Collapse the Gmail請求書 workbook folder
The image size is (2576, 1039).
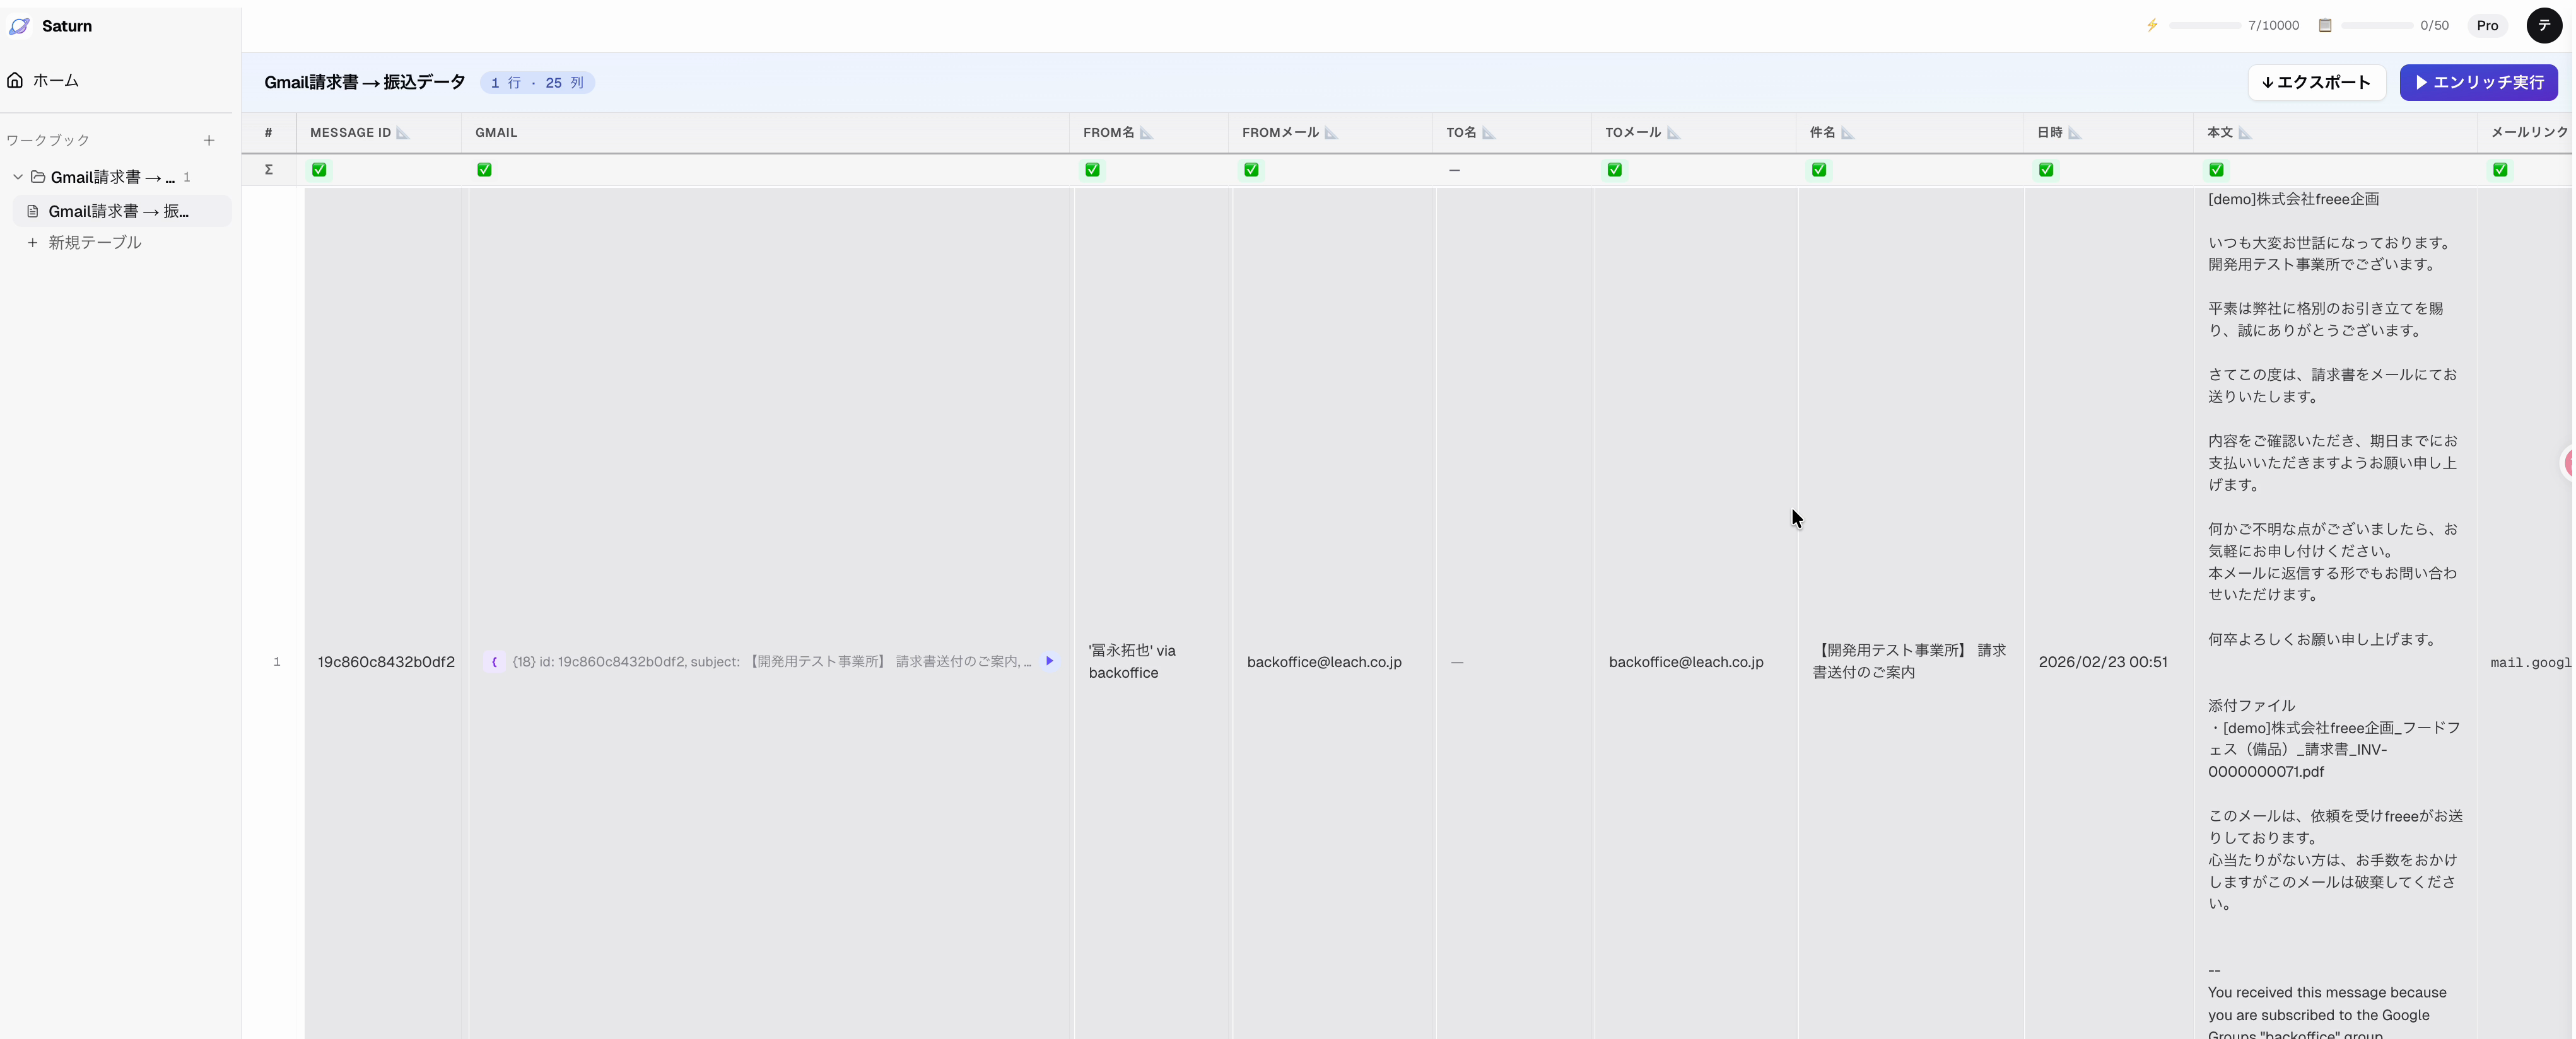click(x=18, y=177)
